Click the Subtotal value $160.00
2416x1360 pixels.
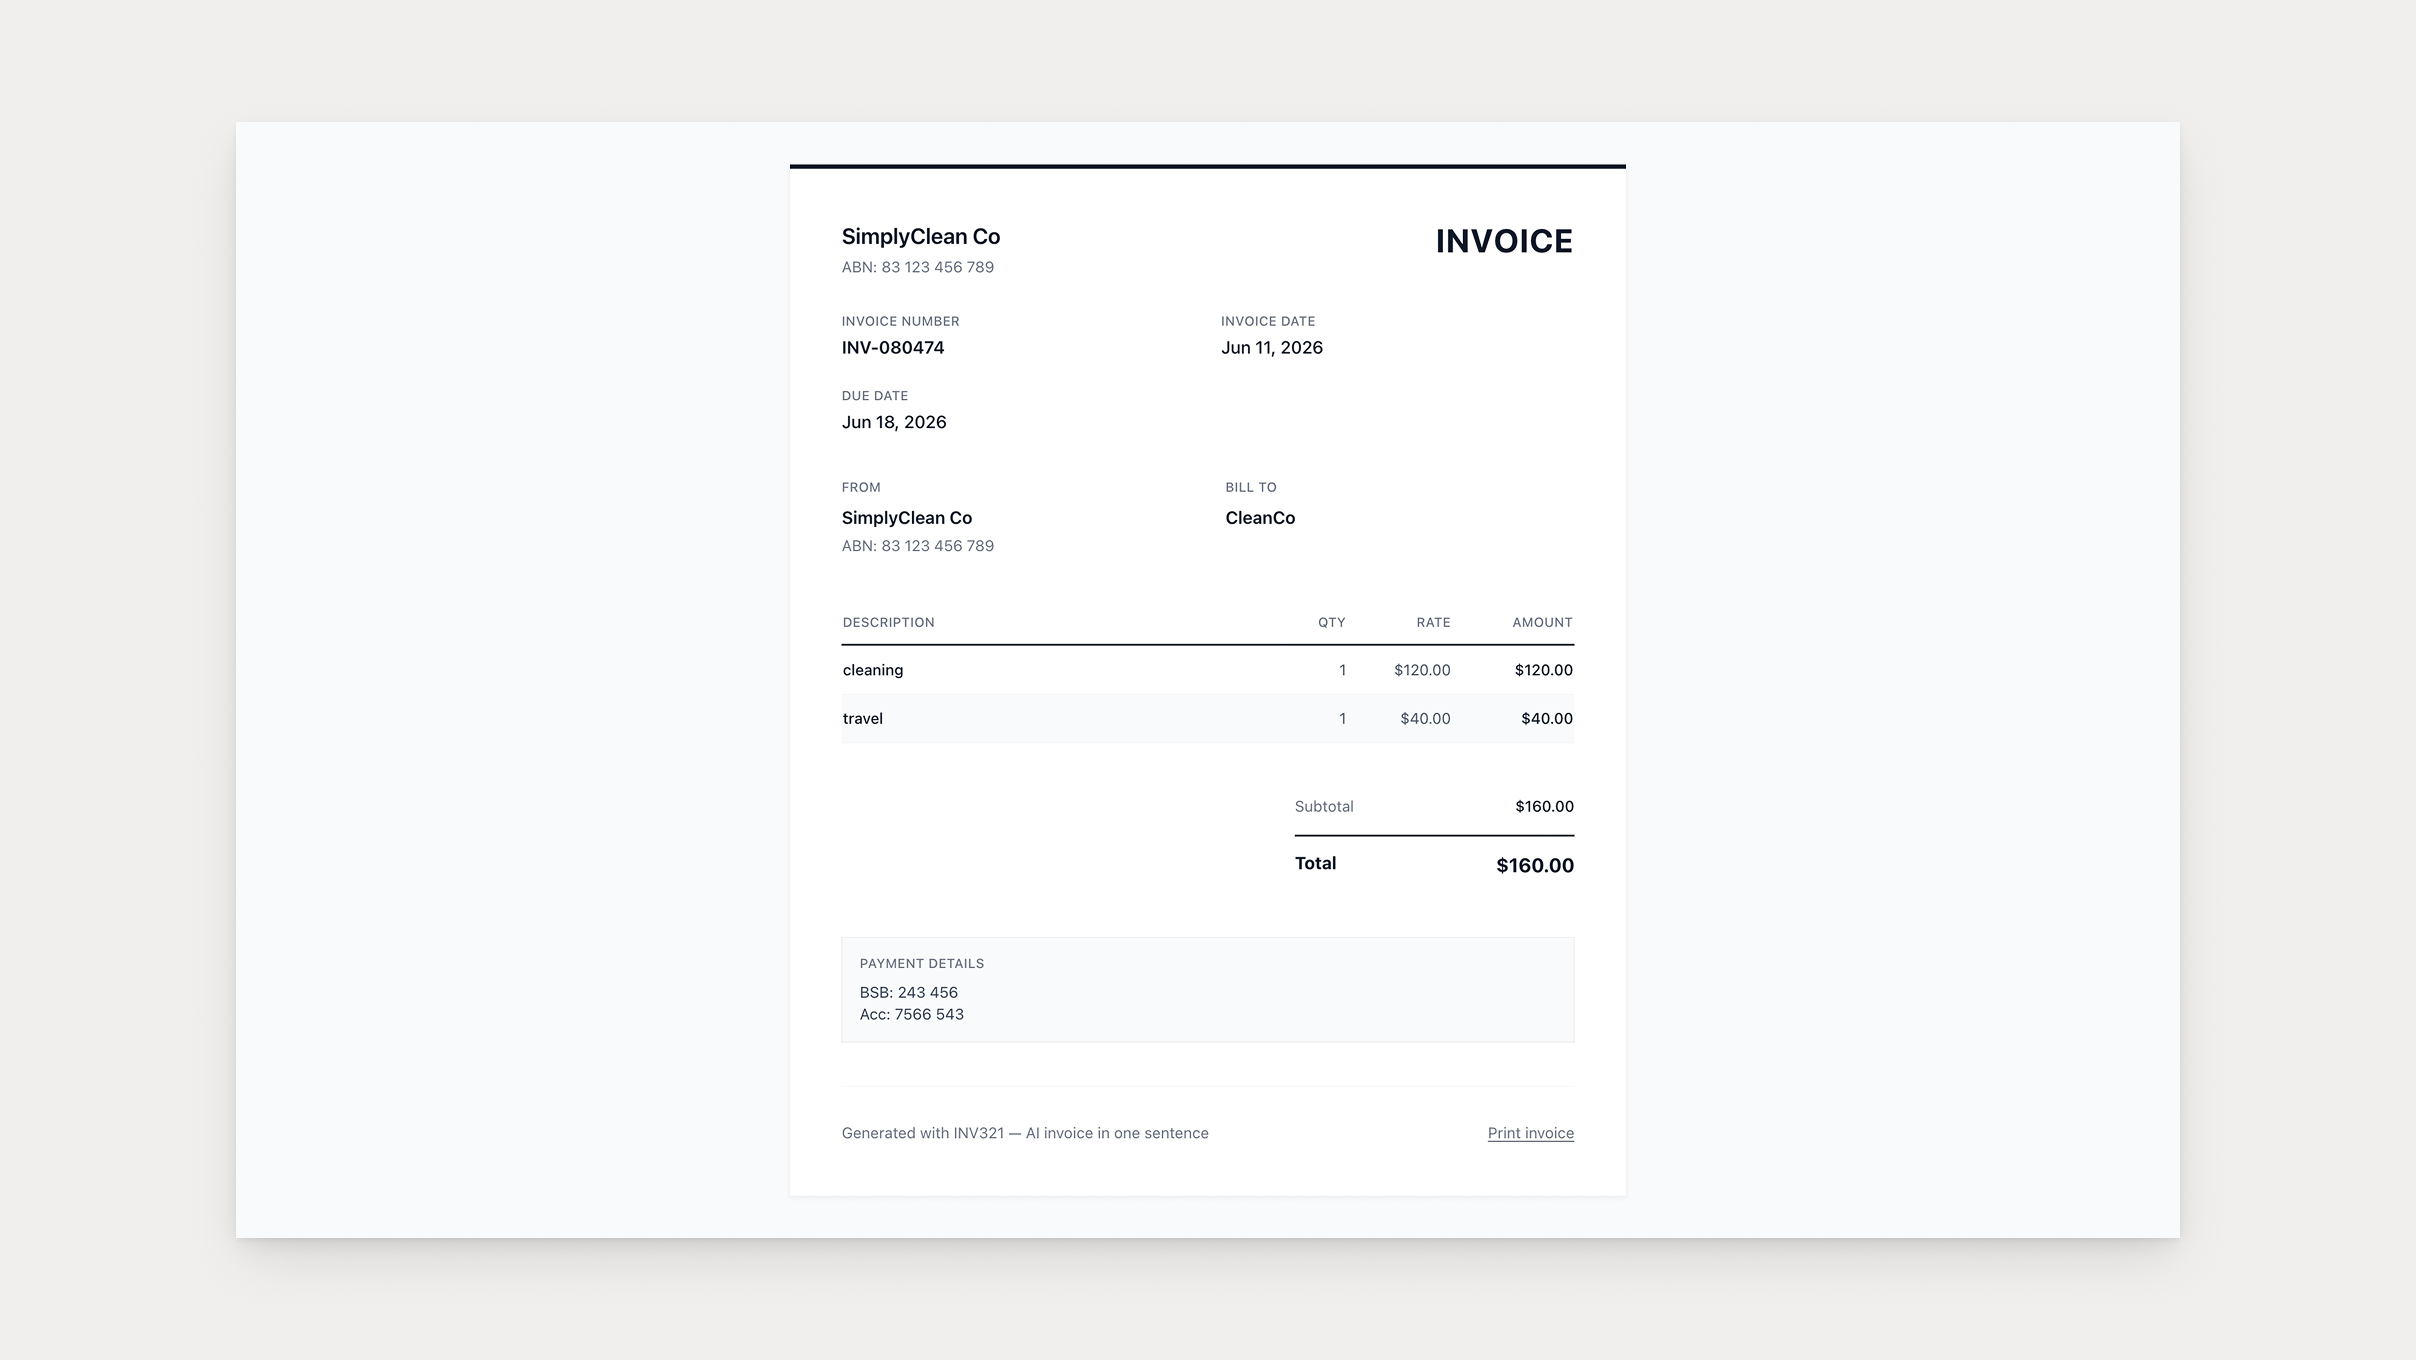click(1544, 806)
